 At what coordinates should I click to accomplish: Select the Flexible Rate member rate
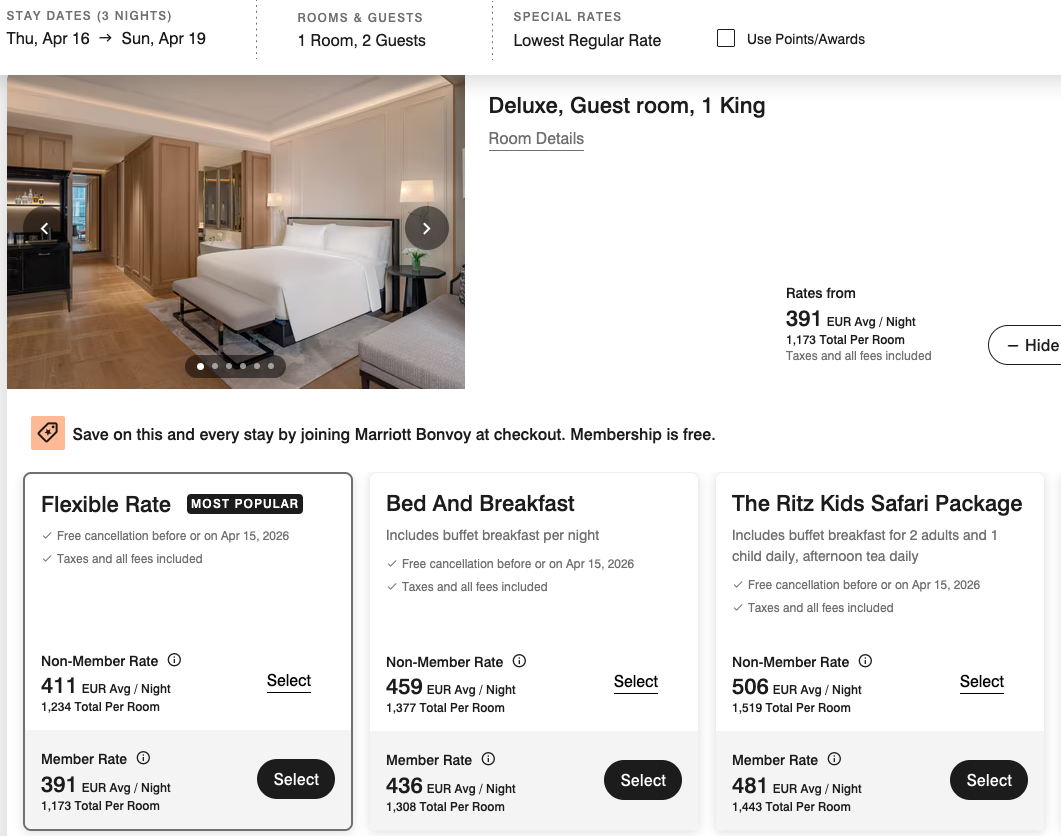pos(296,779)
